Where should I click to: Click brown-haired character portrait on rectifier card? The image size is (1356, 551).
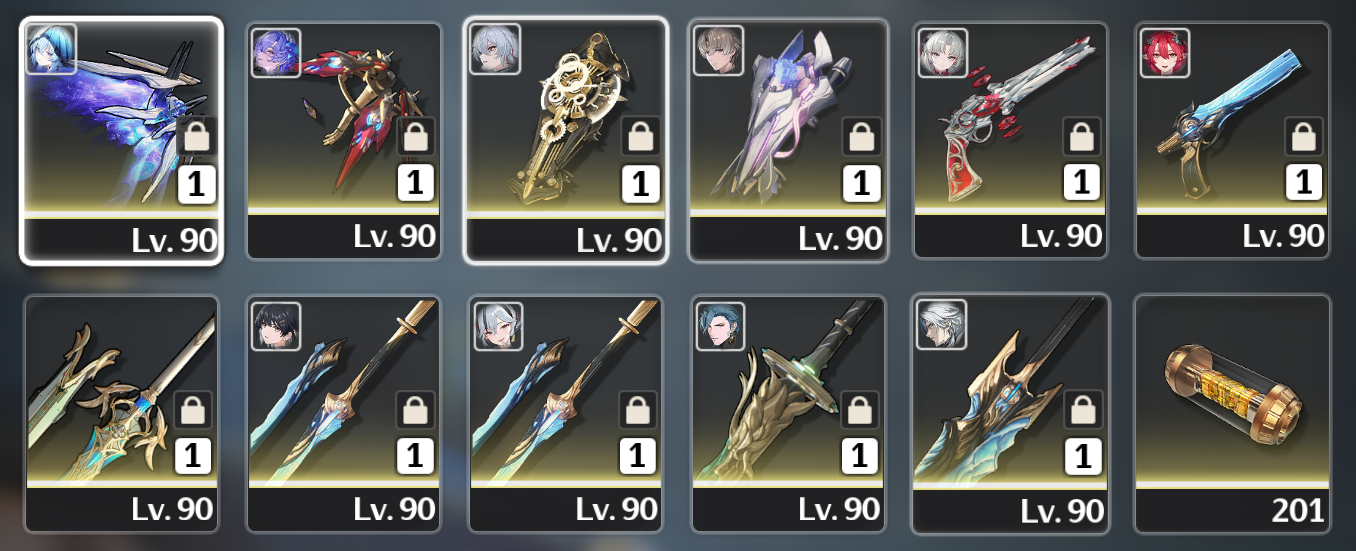(719, 51)
